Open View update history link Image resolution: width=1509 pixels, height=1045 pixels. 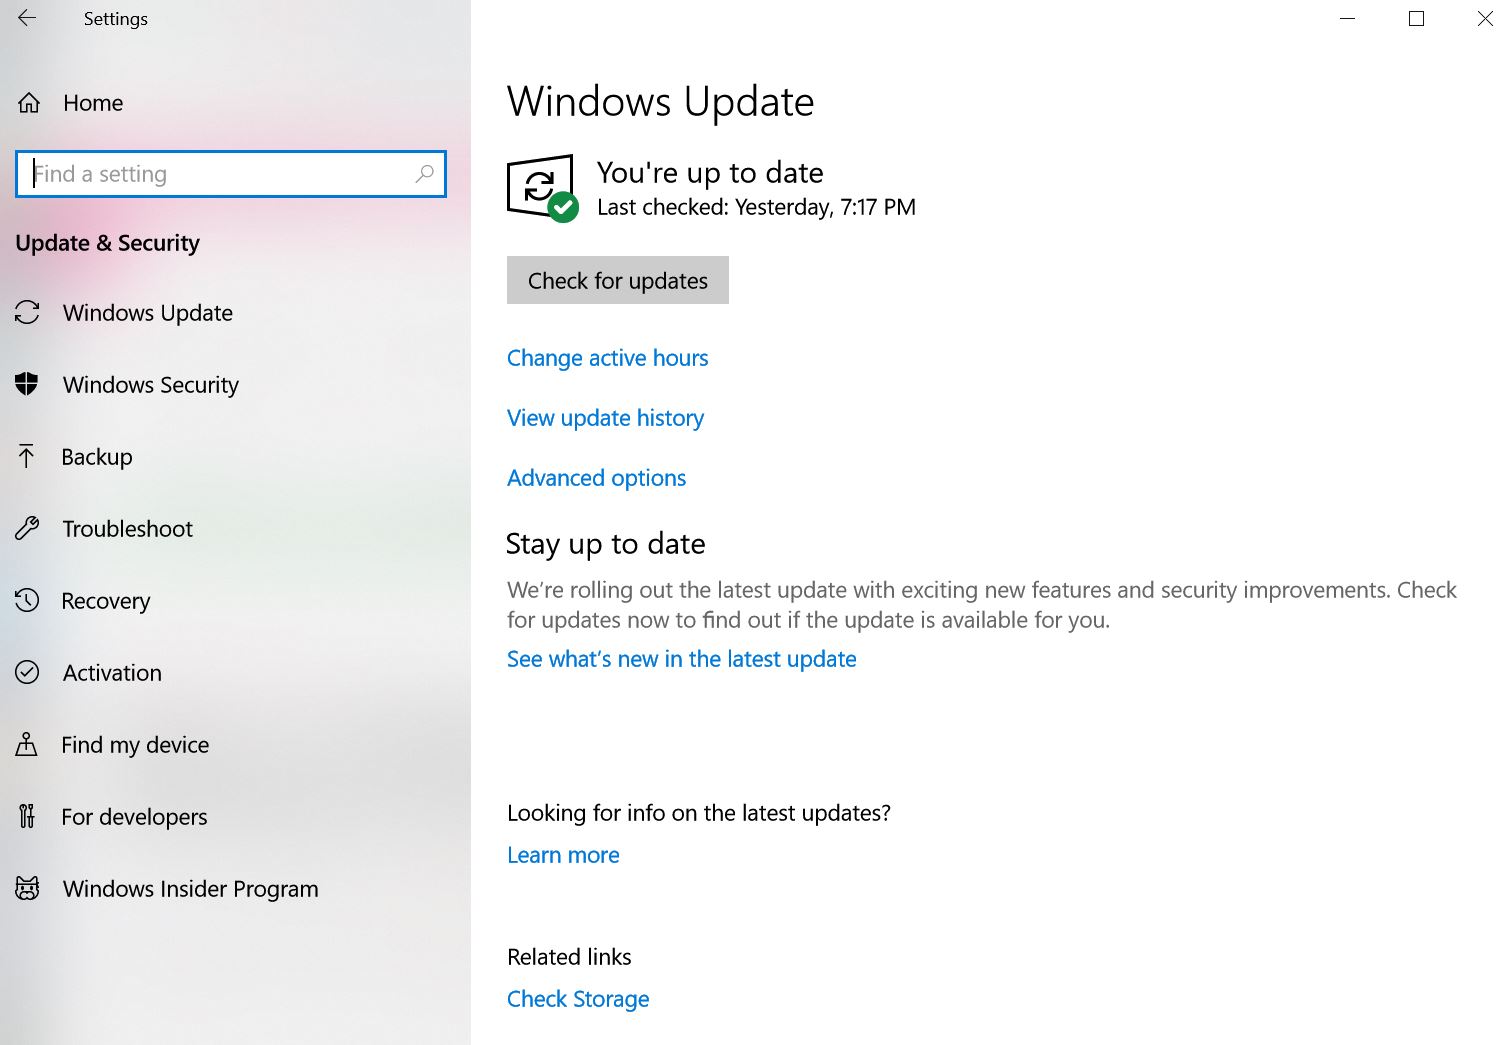(x=605, y=418)
